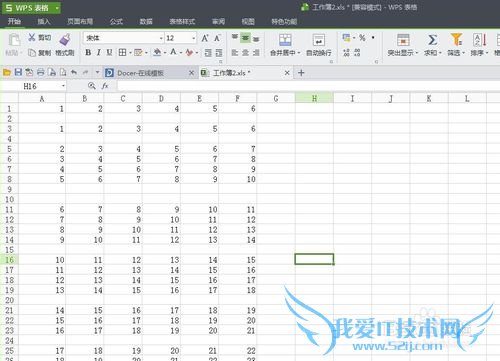
Task: Toggle vertical center alignment
Action: pyautogui.click(x=245, y=38)
